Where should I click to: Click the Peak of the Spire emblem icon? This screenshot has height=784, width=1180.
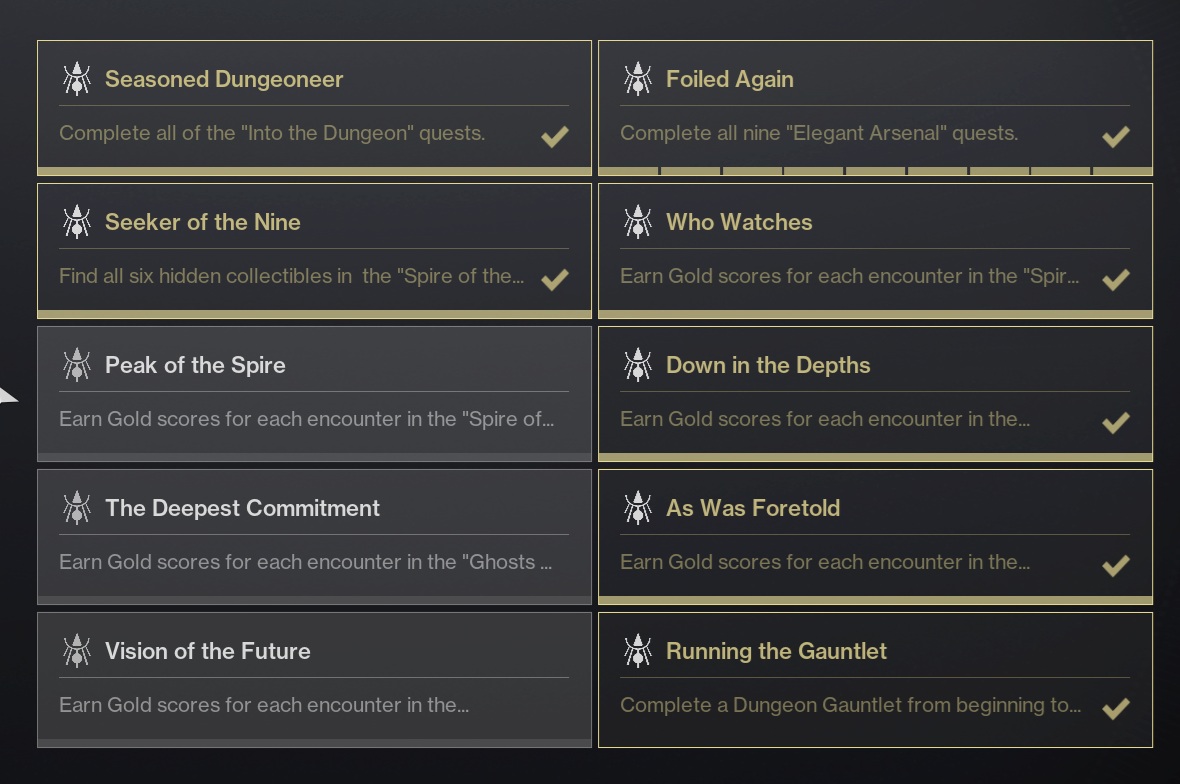(77, 364)
